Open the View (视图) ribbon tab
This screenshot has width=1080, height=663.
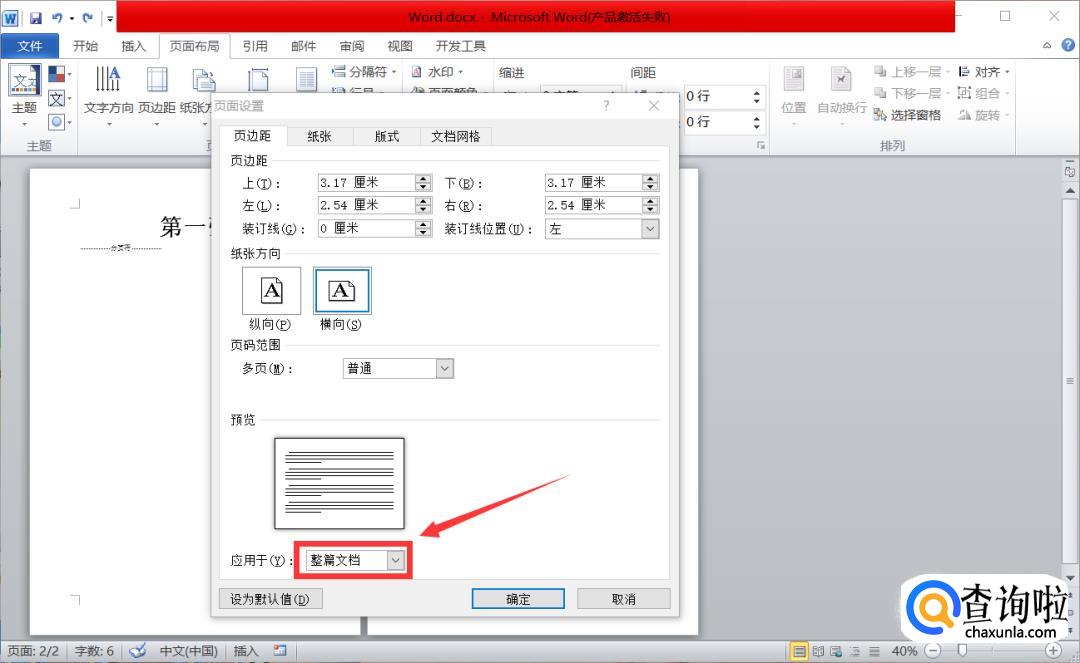pyautogui.click(x=399, y=45)
